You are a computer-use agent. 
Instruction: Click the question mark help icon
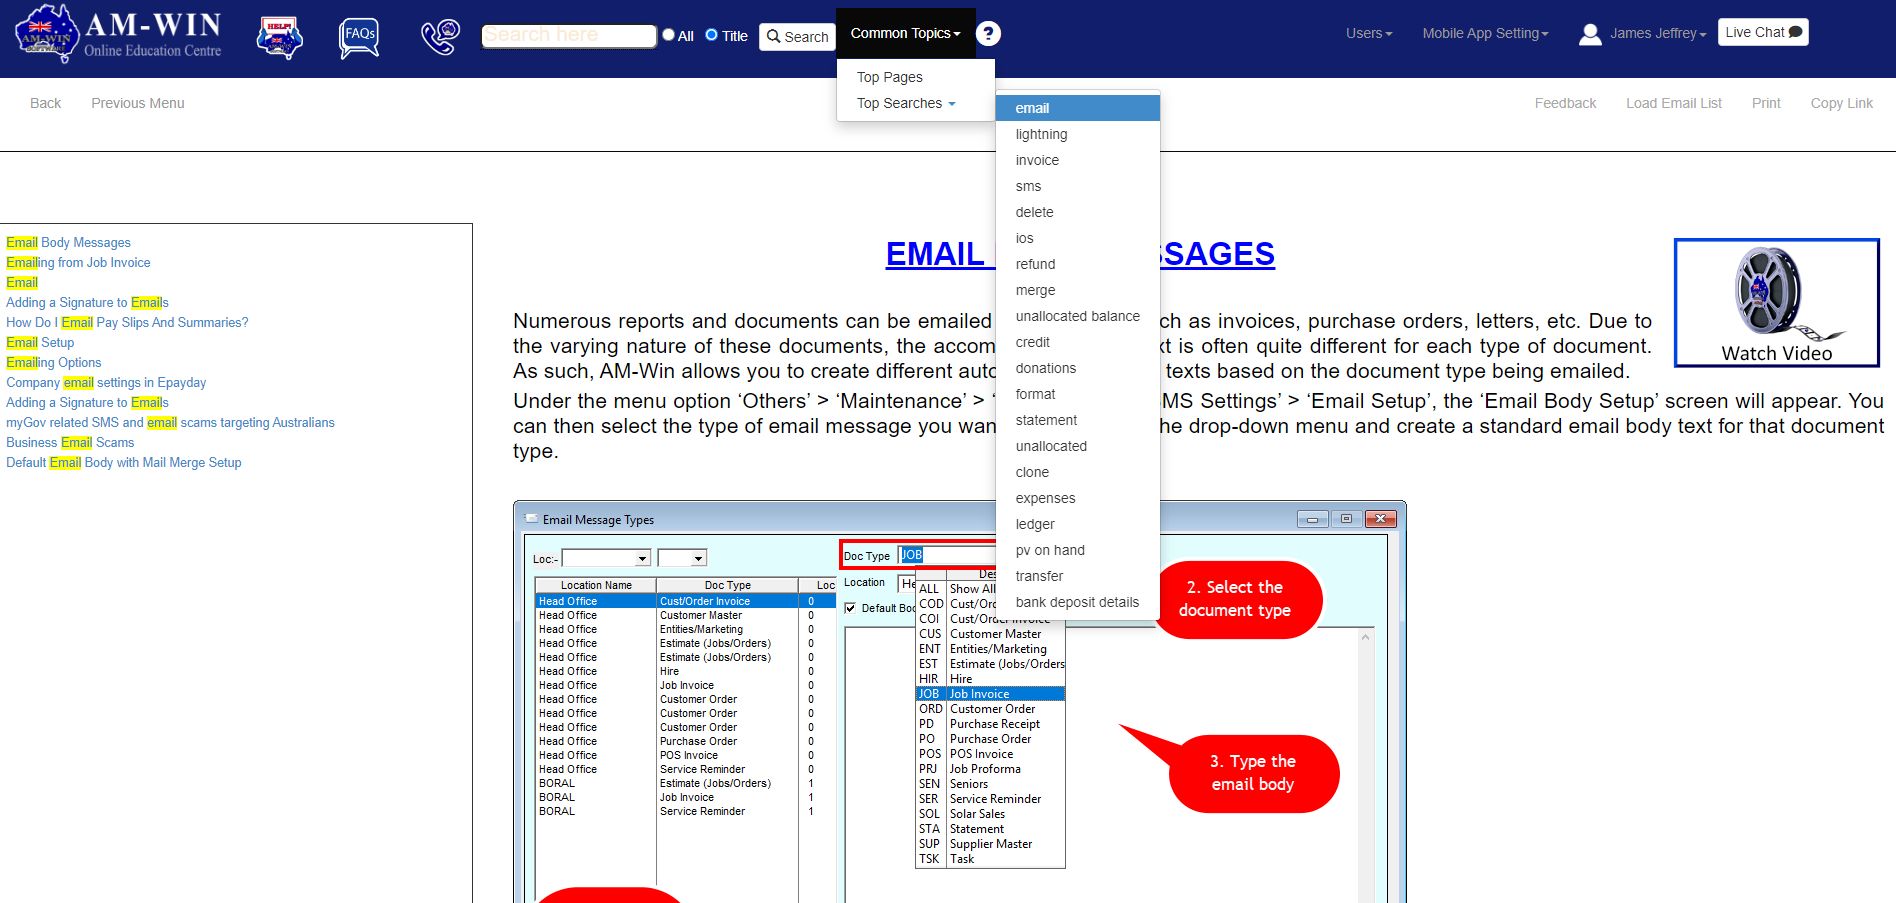pos(988,34)
